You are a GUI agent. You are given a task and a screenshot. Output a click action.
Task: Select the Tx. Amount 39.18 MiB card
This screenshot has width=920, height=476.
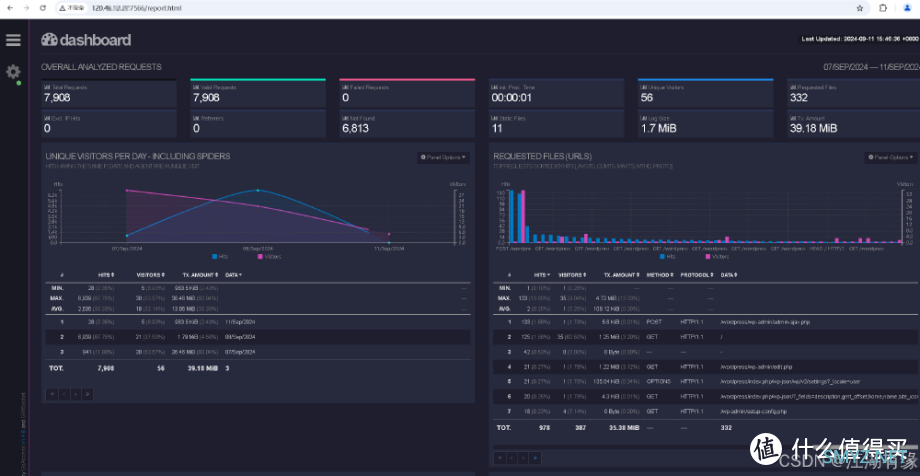coord(854,124)
